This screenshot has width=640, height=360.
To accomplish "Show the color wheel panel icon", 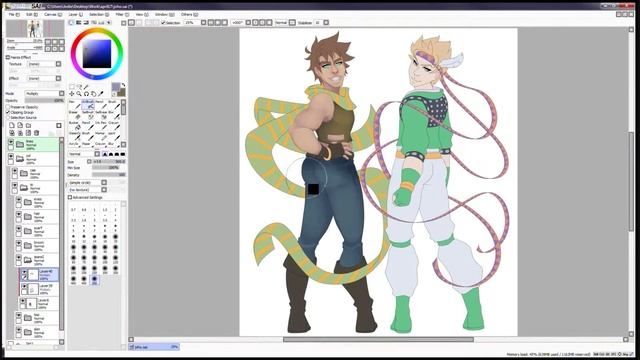I will [71, 22].
